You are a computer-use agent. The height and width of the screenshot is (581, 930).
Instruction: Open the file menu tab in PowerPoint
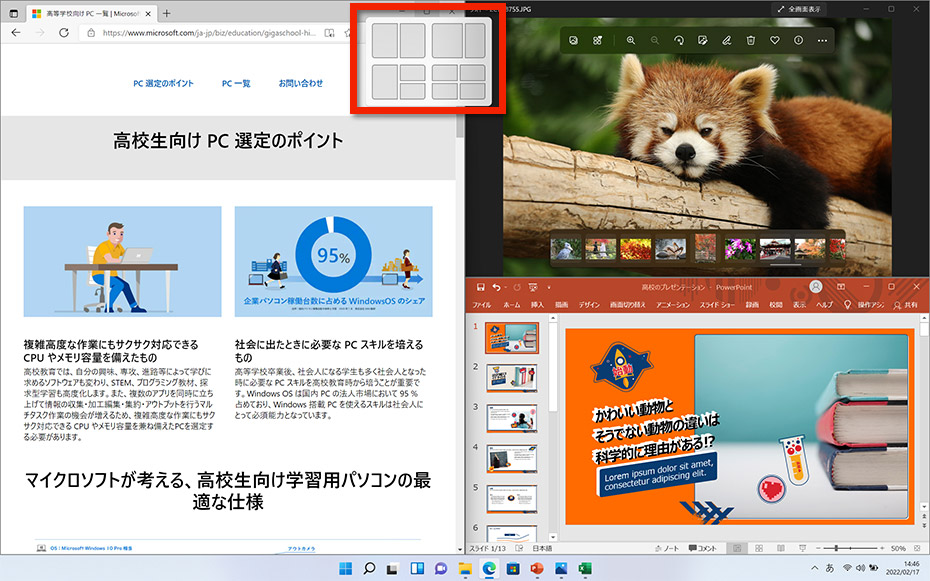coord(482,305)
